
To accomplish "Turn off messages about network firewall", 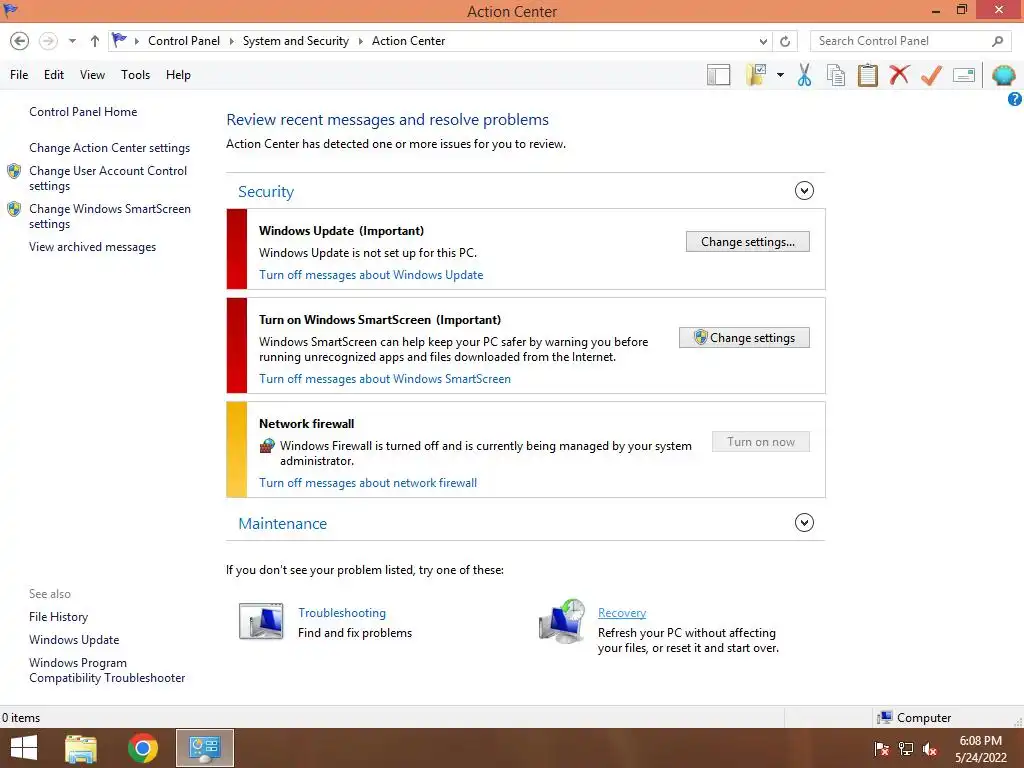I will pos(368,483).
